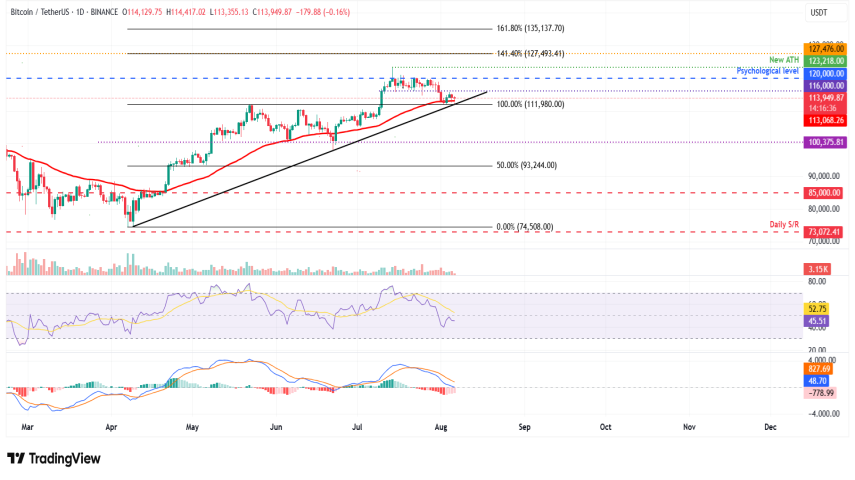
Task: Select the USDT currency label
Action: [x=820, y=12]
